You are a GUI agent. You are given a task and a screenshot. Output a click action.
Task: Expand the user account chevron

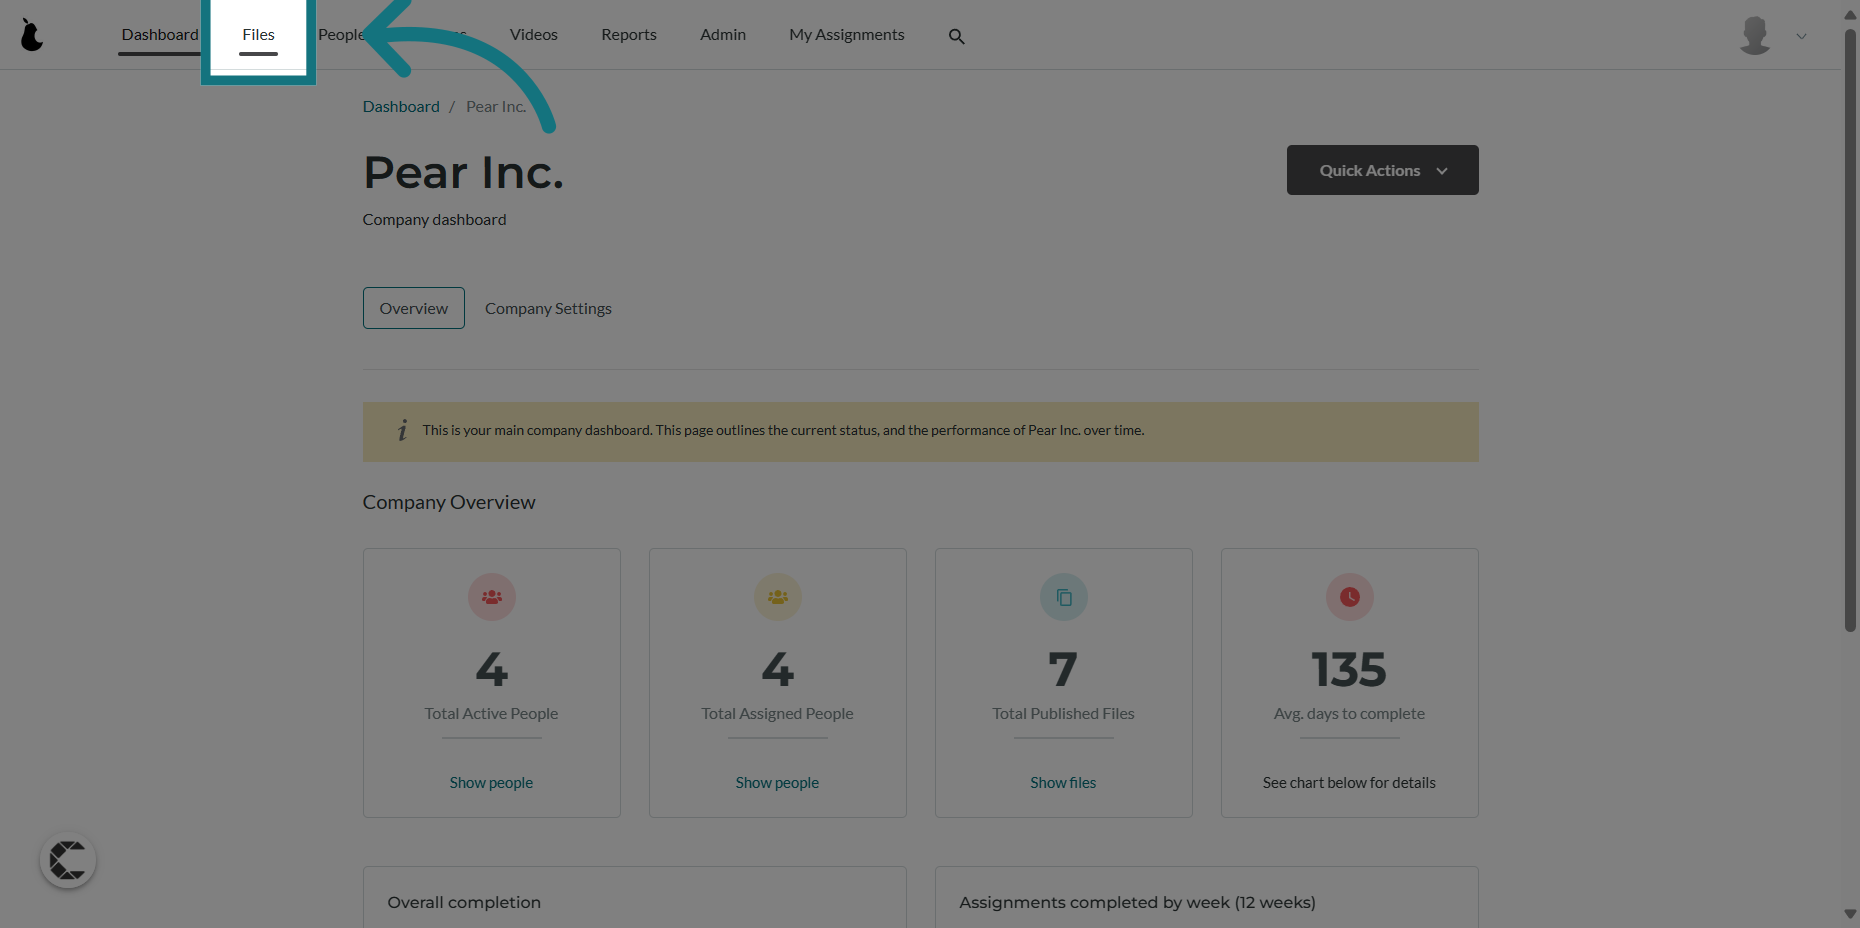pyautogui.click(x=1801, y=36)
